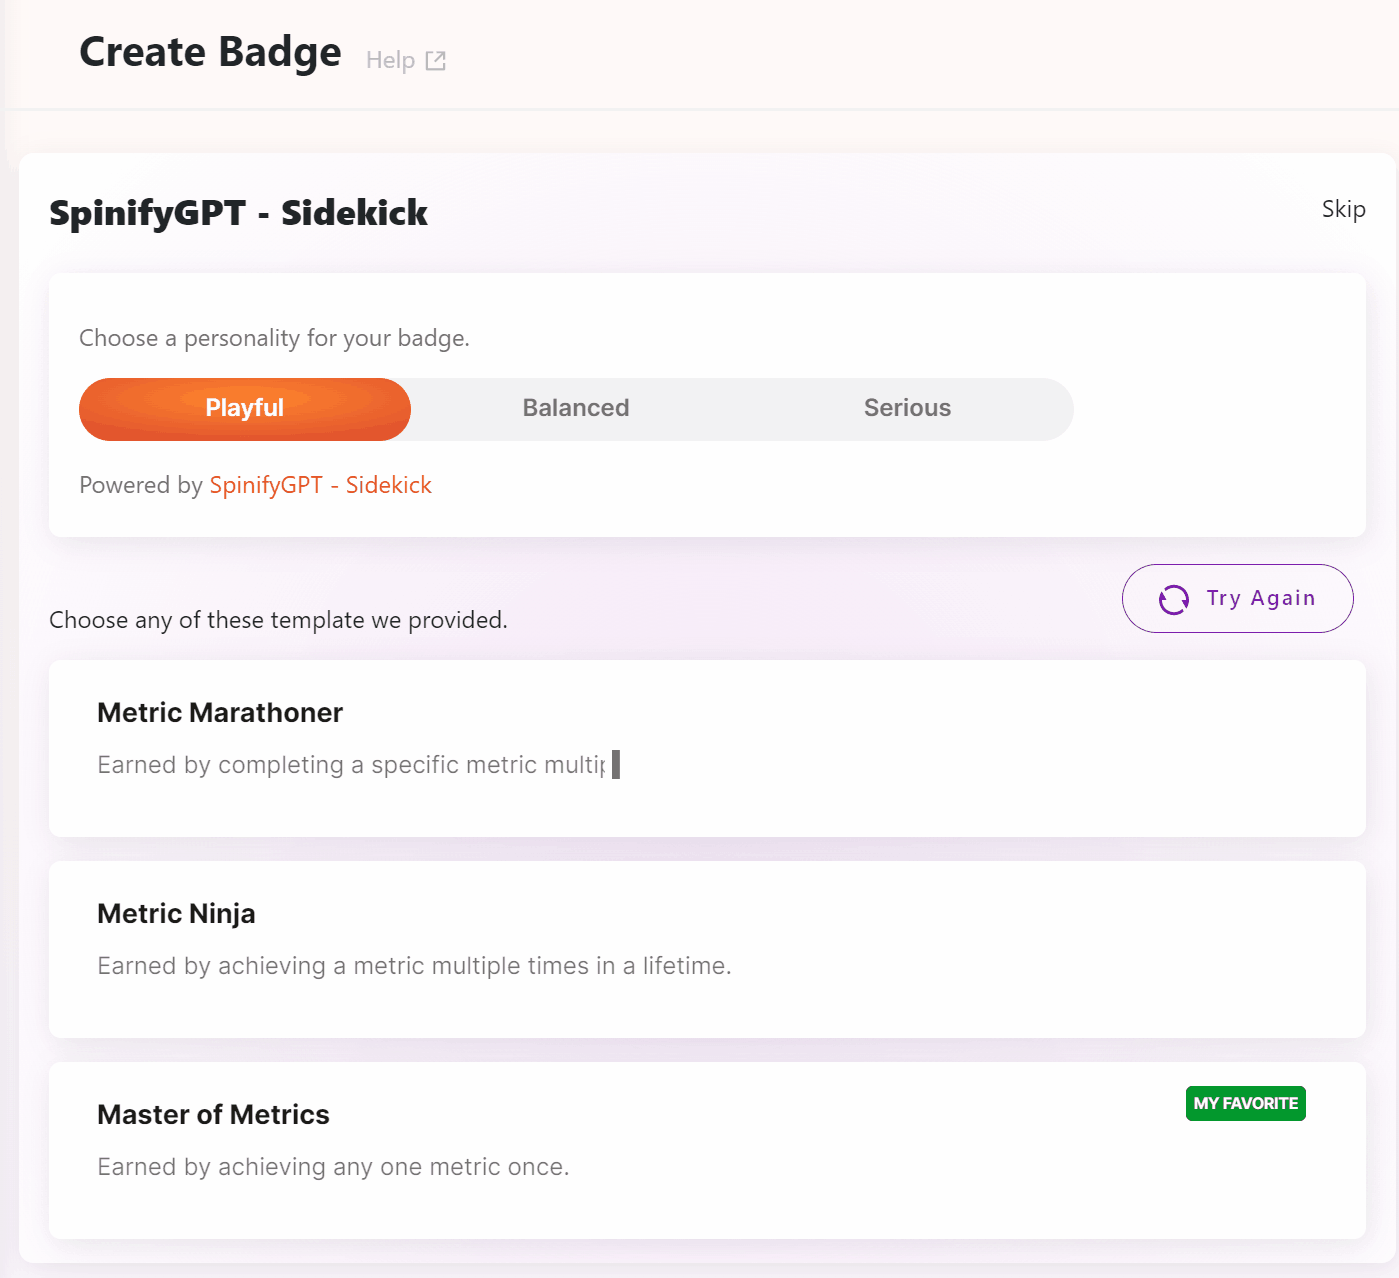Click the MY FAVORITE badge label
1399x1278 pixels.
coord(1244,1103)
